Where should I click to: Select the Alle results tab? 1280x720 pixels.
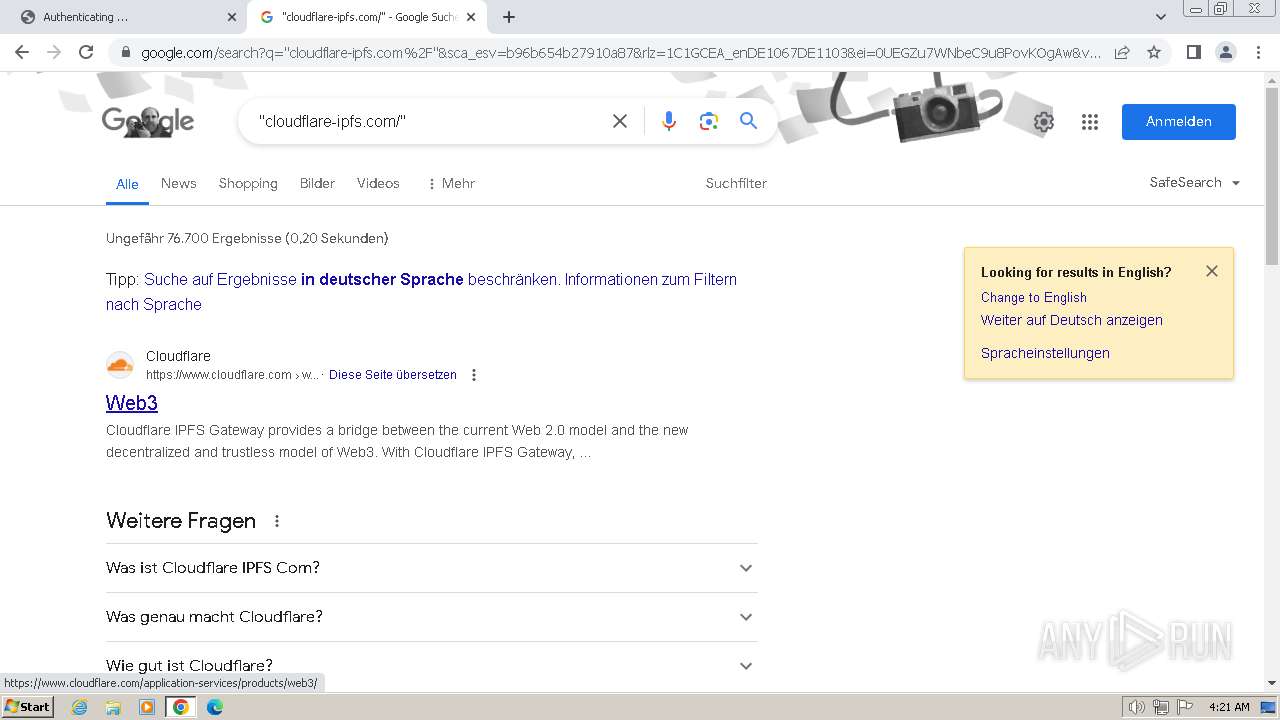click(x=127, y=184)
